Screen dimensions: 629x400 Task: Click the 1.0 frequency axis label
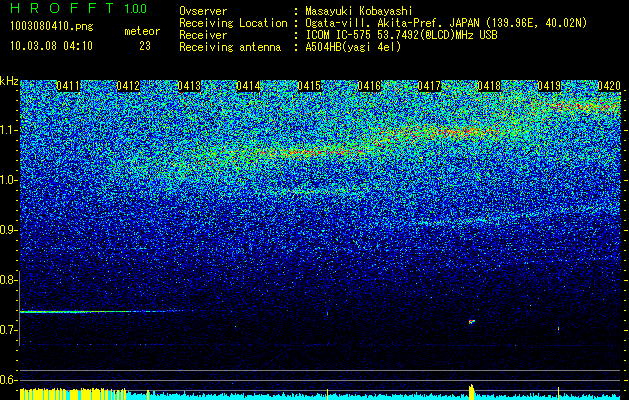[x=8, y=180]
